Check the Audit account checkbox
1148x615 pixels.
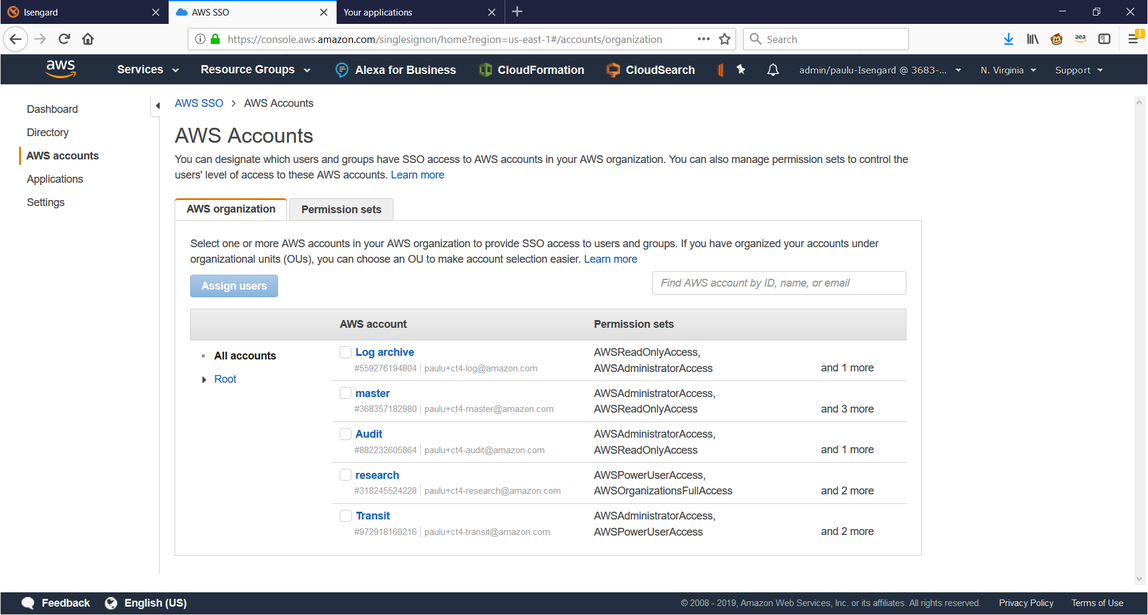[x=346, y=434]
